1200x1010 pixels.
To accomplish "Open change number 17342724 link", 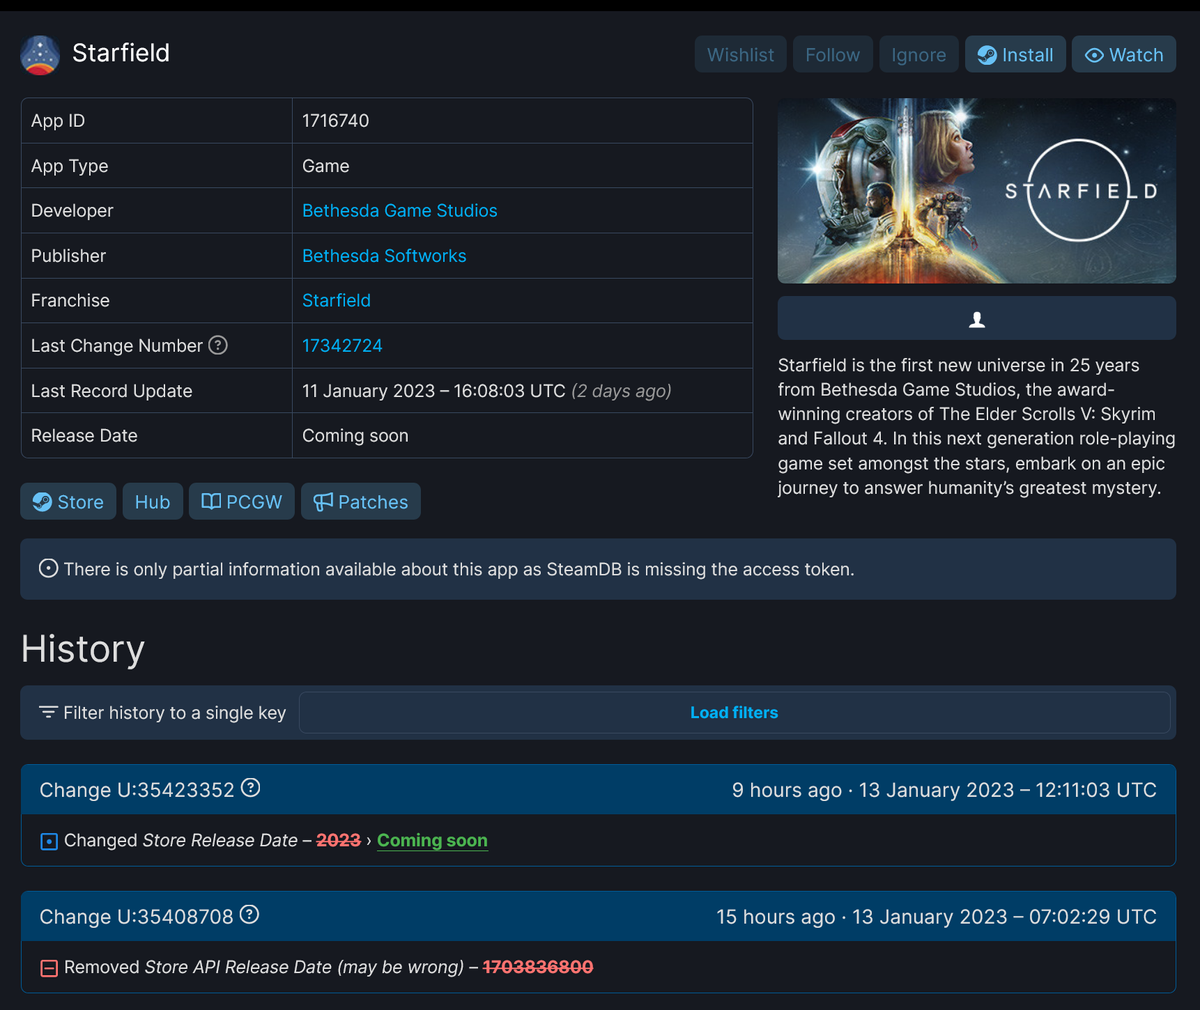I will 342,346.
